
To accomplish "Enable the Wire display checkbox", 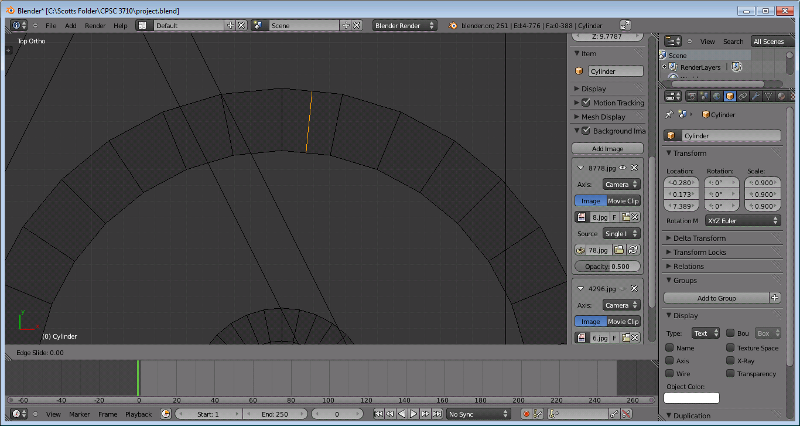I will coord(669,373).
